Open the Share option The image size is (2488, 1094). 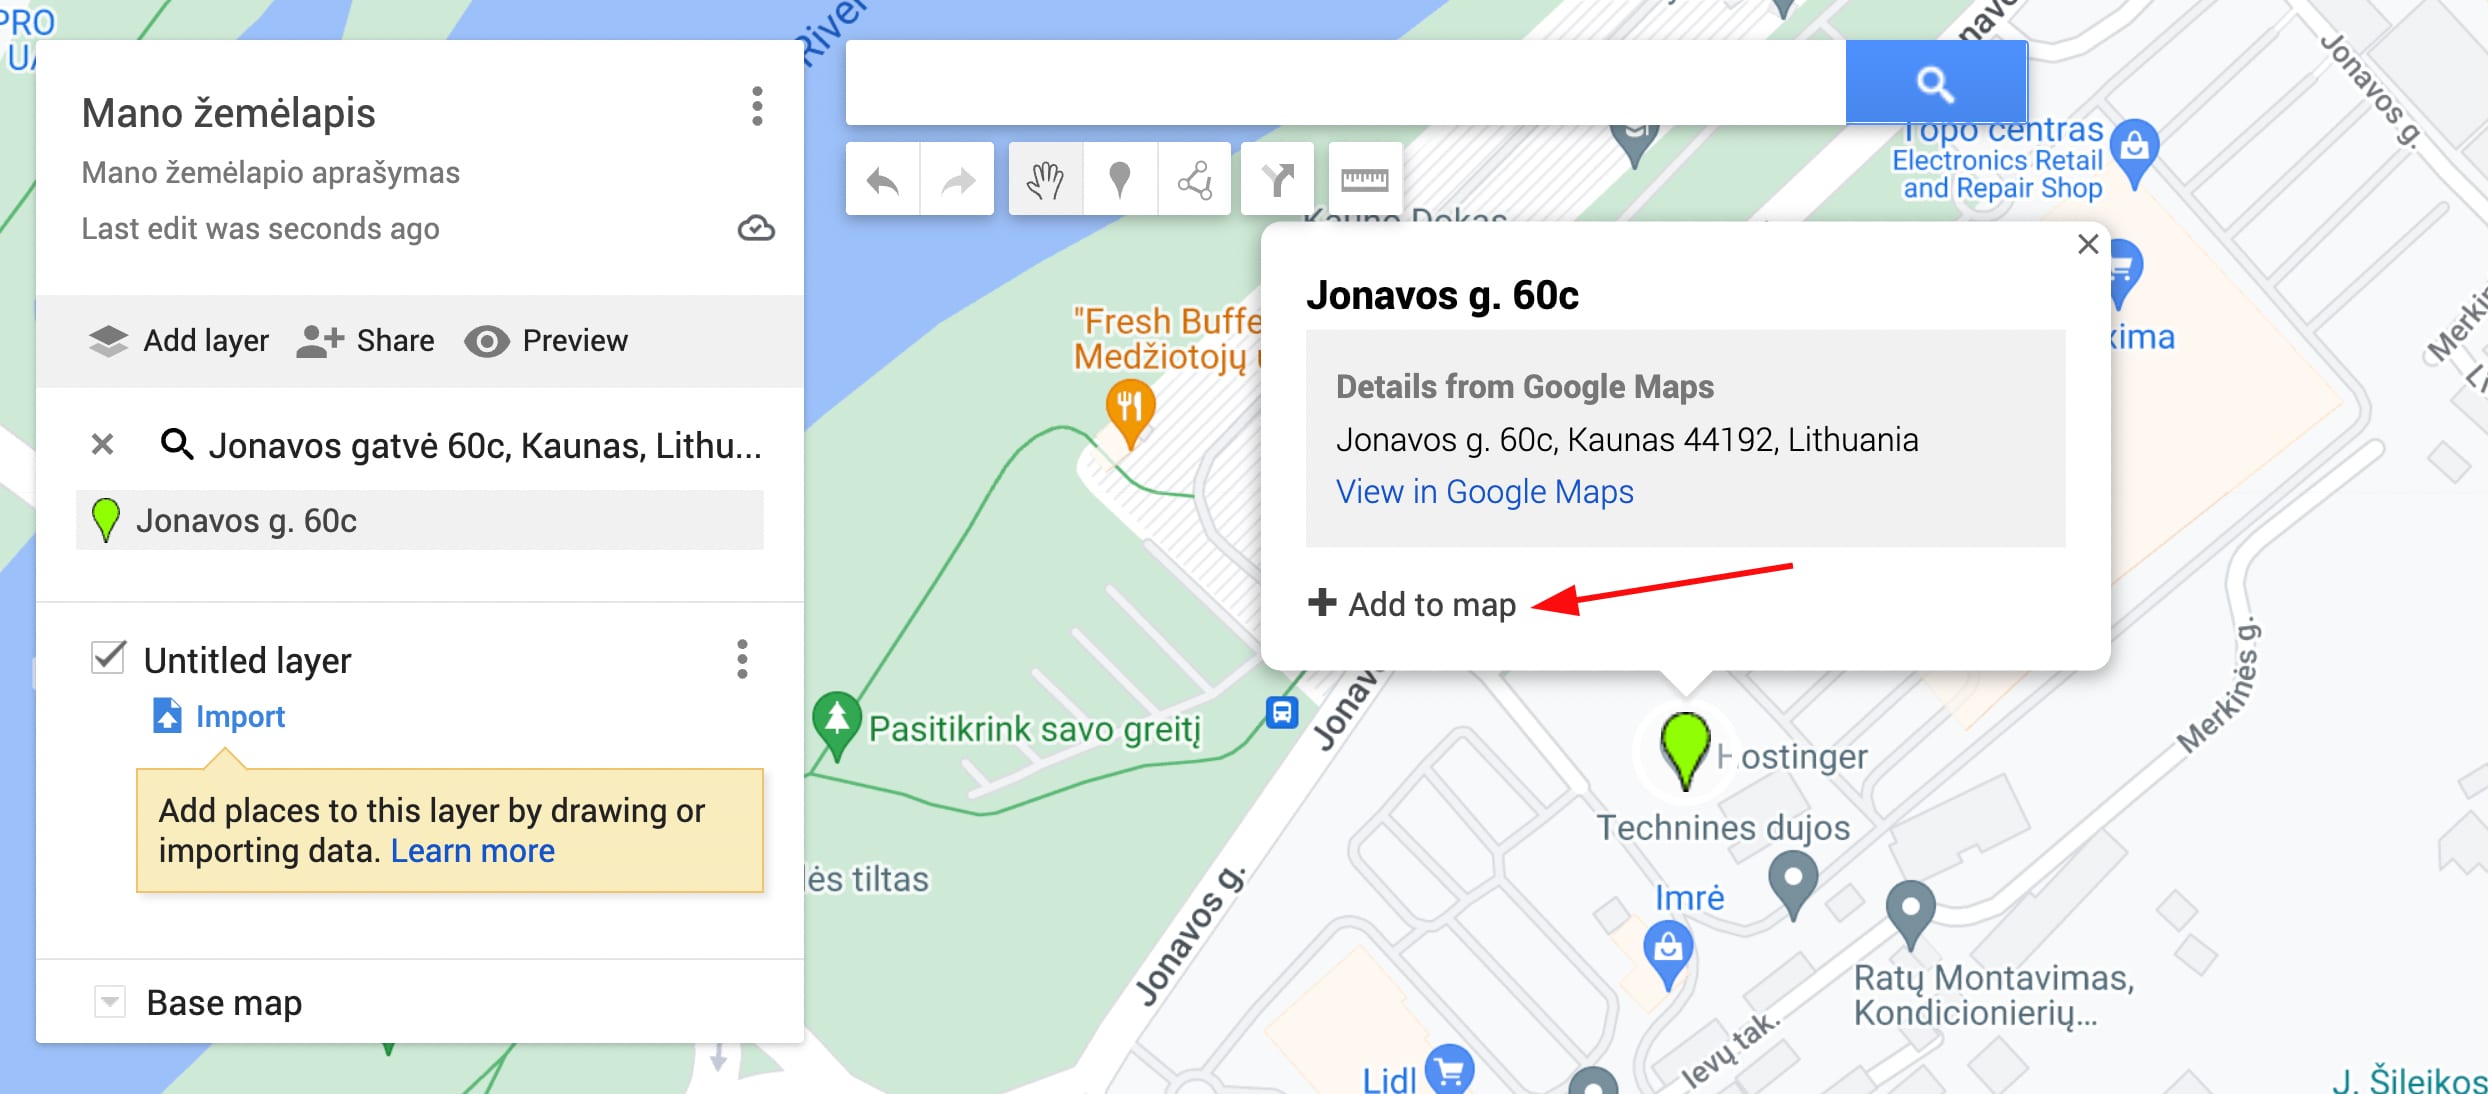point(366,341)
